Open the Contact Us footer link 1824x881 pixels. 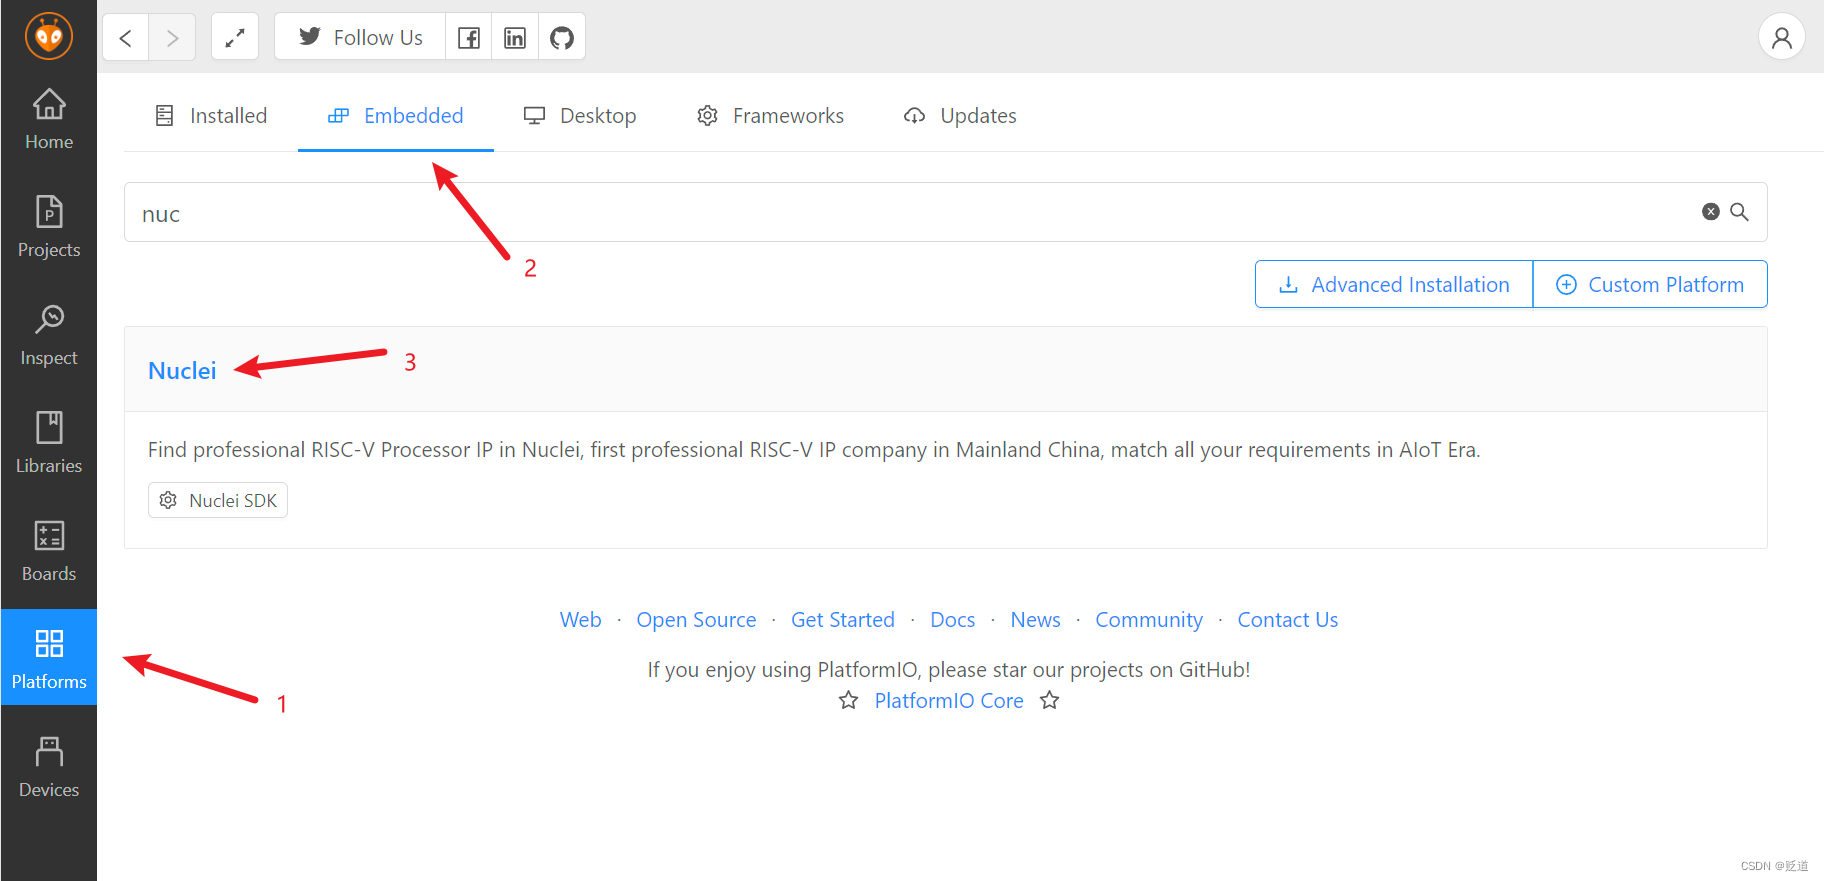[1288, 620]
